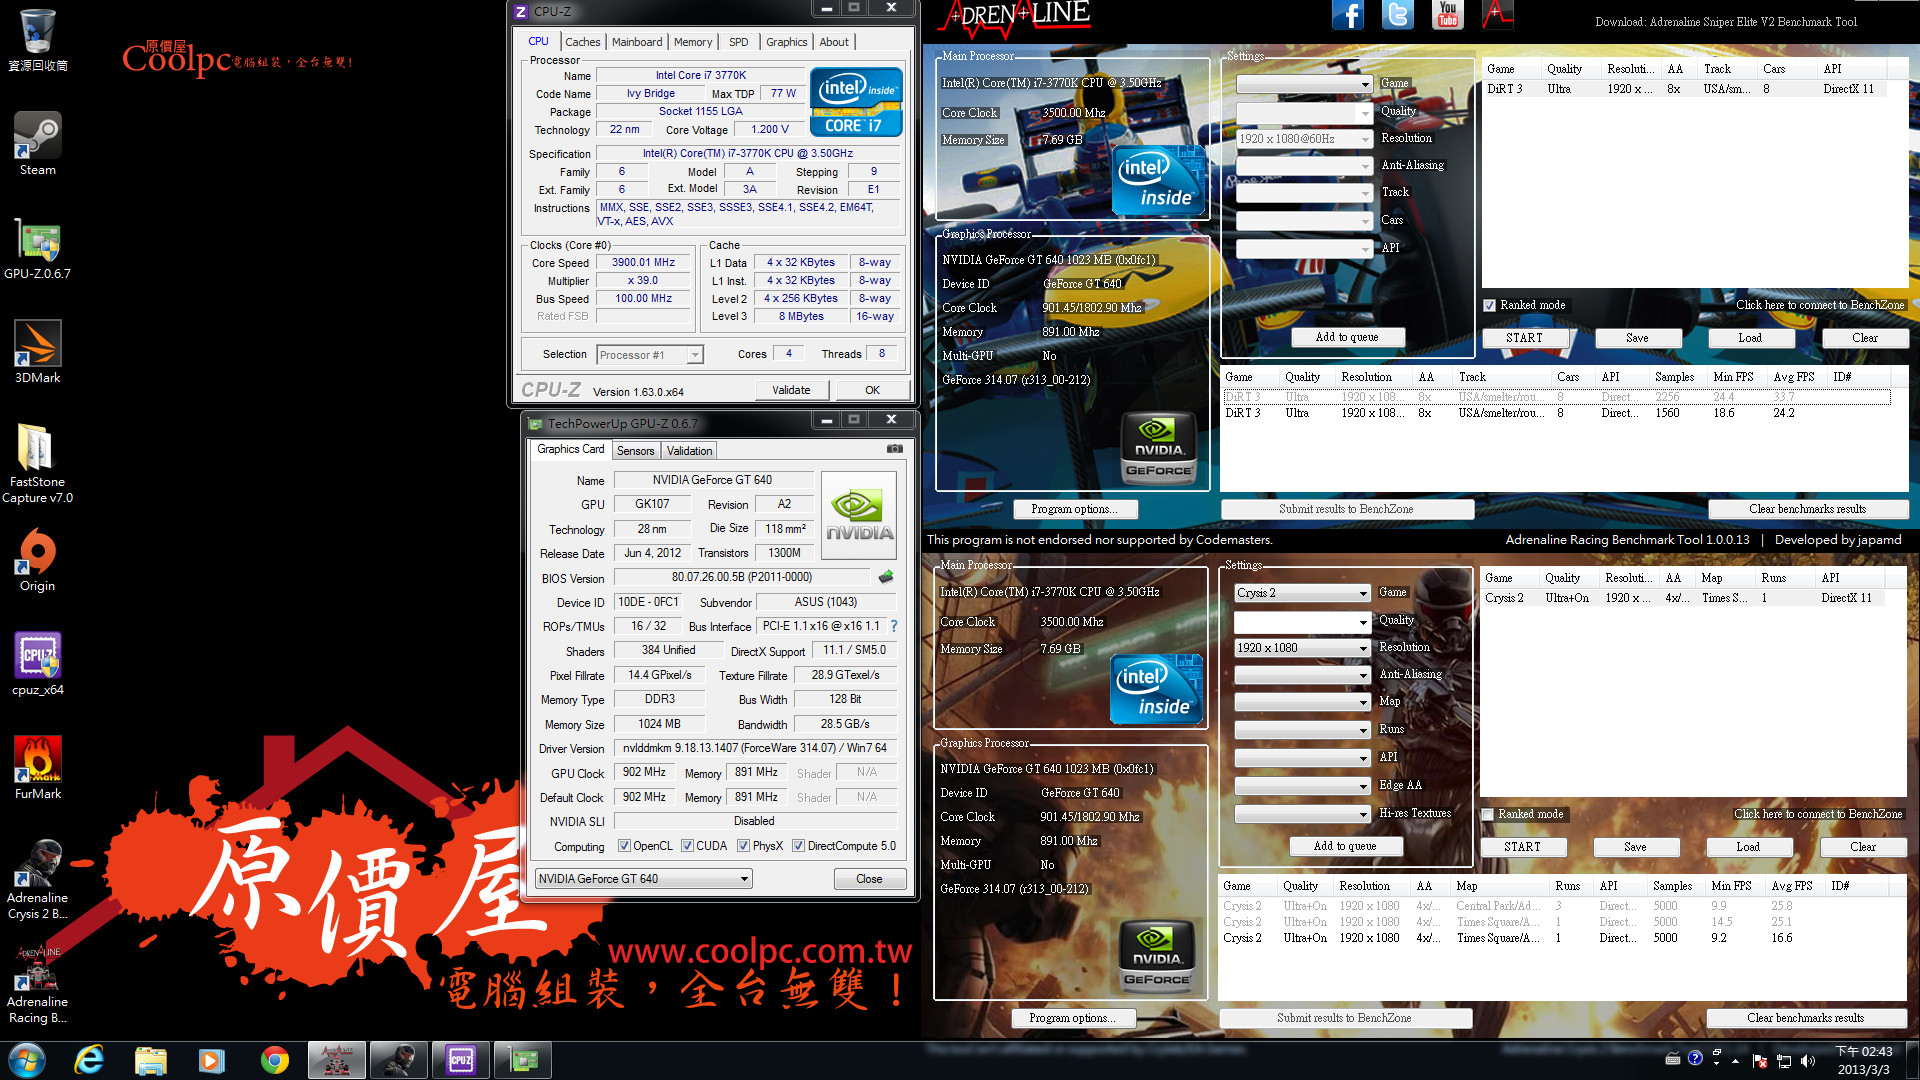Expand the Track dropdown in racing benchmark
The width and height of the screenshot is (1920, 1080).
pyautogui.click(x=1304, y=193)
